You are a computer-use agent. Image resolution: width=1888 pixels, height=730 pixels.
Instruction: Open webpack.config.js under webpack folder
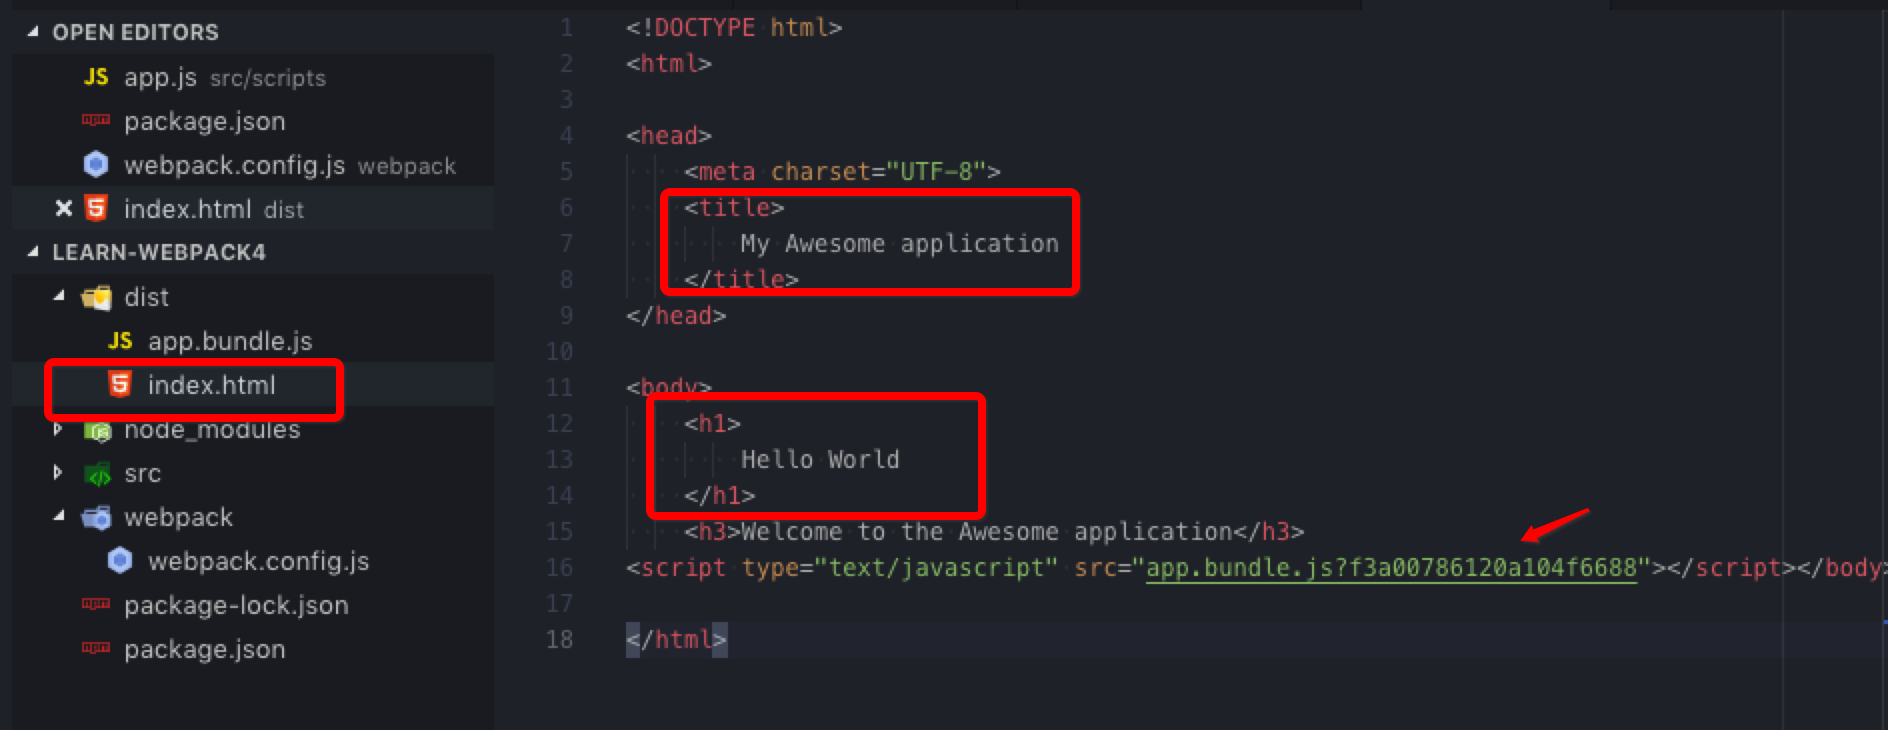(x=258, y=561)
